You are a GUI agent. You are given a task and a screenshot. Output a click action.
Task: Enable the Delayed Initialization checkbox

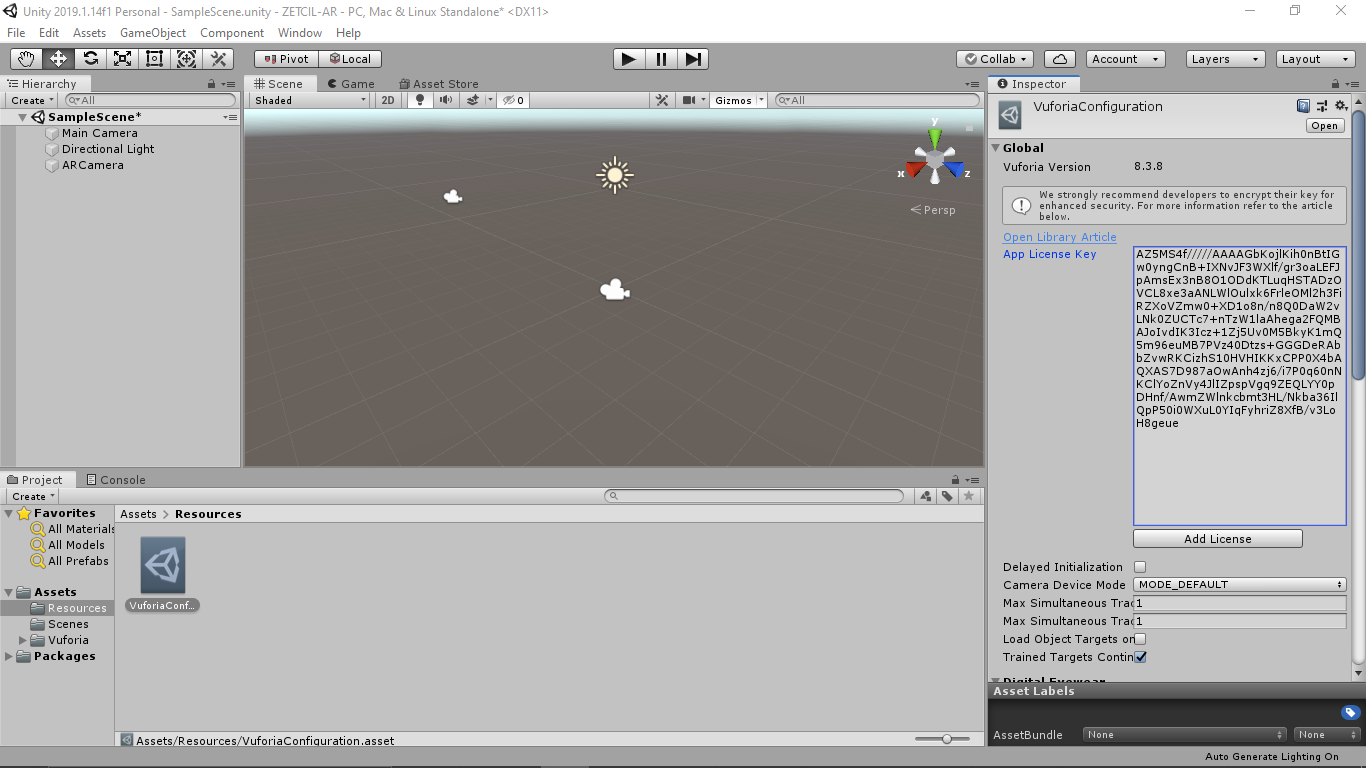[x=1140, y=566]
